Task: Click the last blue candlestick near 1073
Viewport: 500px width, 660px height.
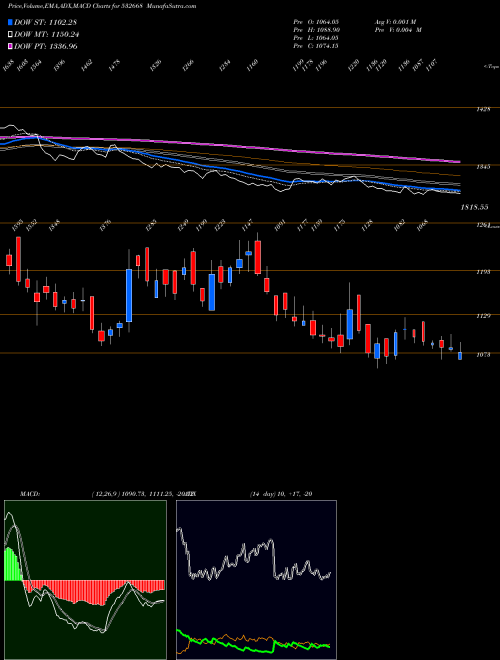Action: click(460, 356)
